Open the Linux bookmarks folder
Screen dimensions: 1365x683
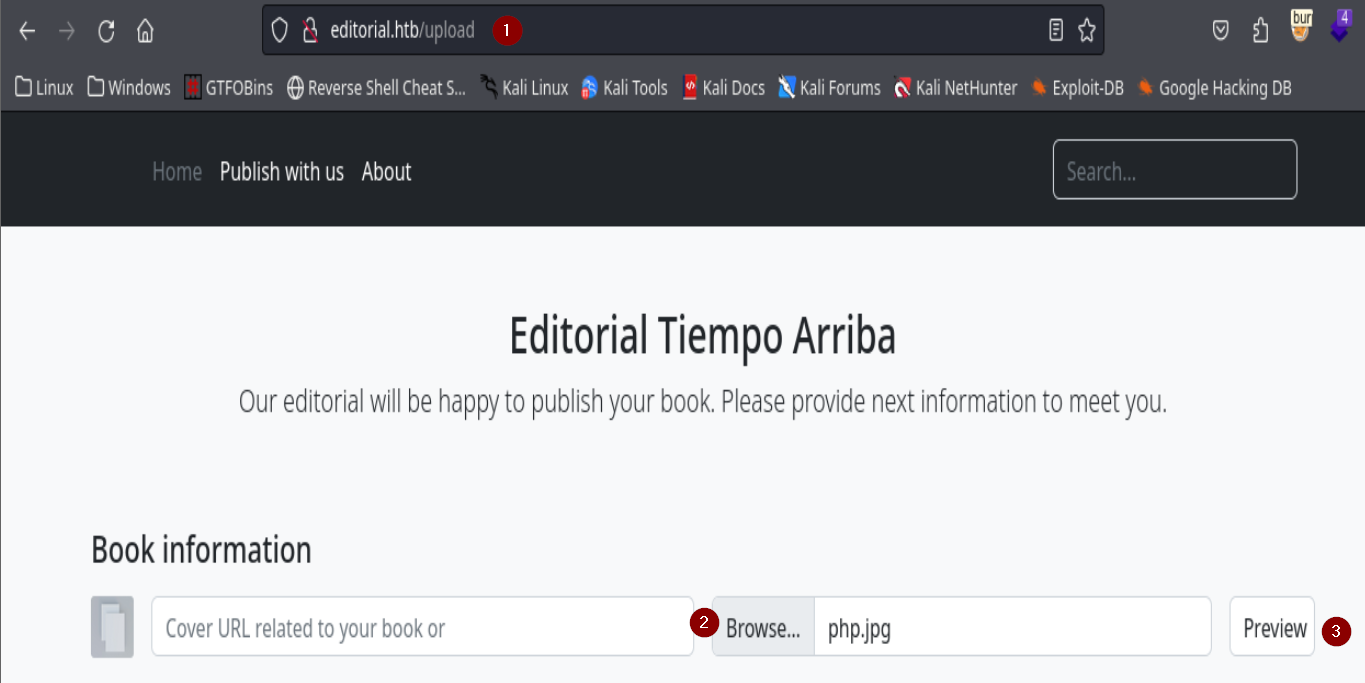pos(45,88)
